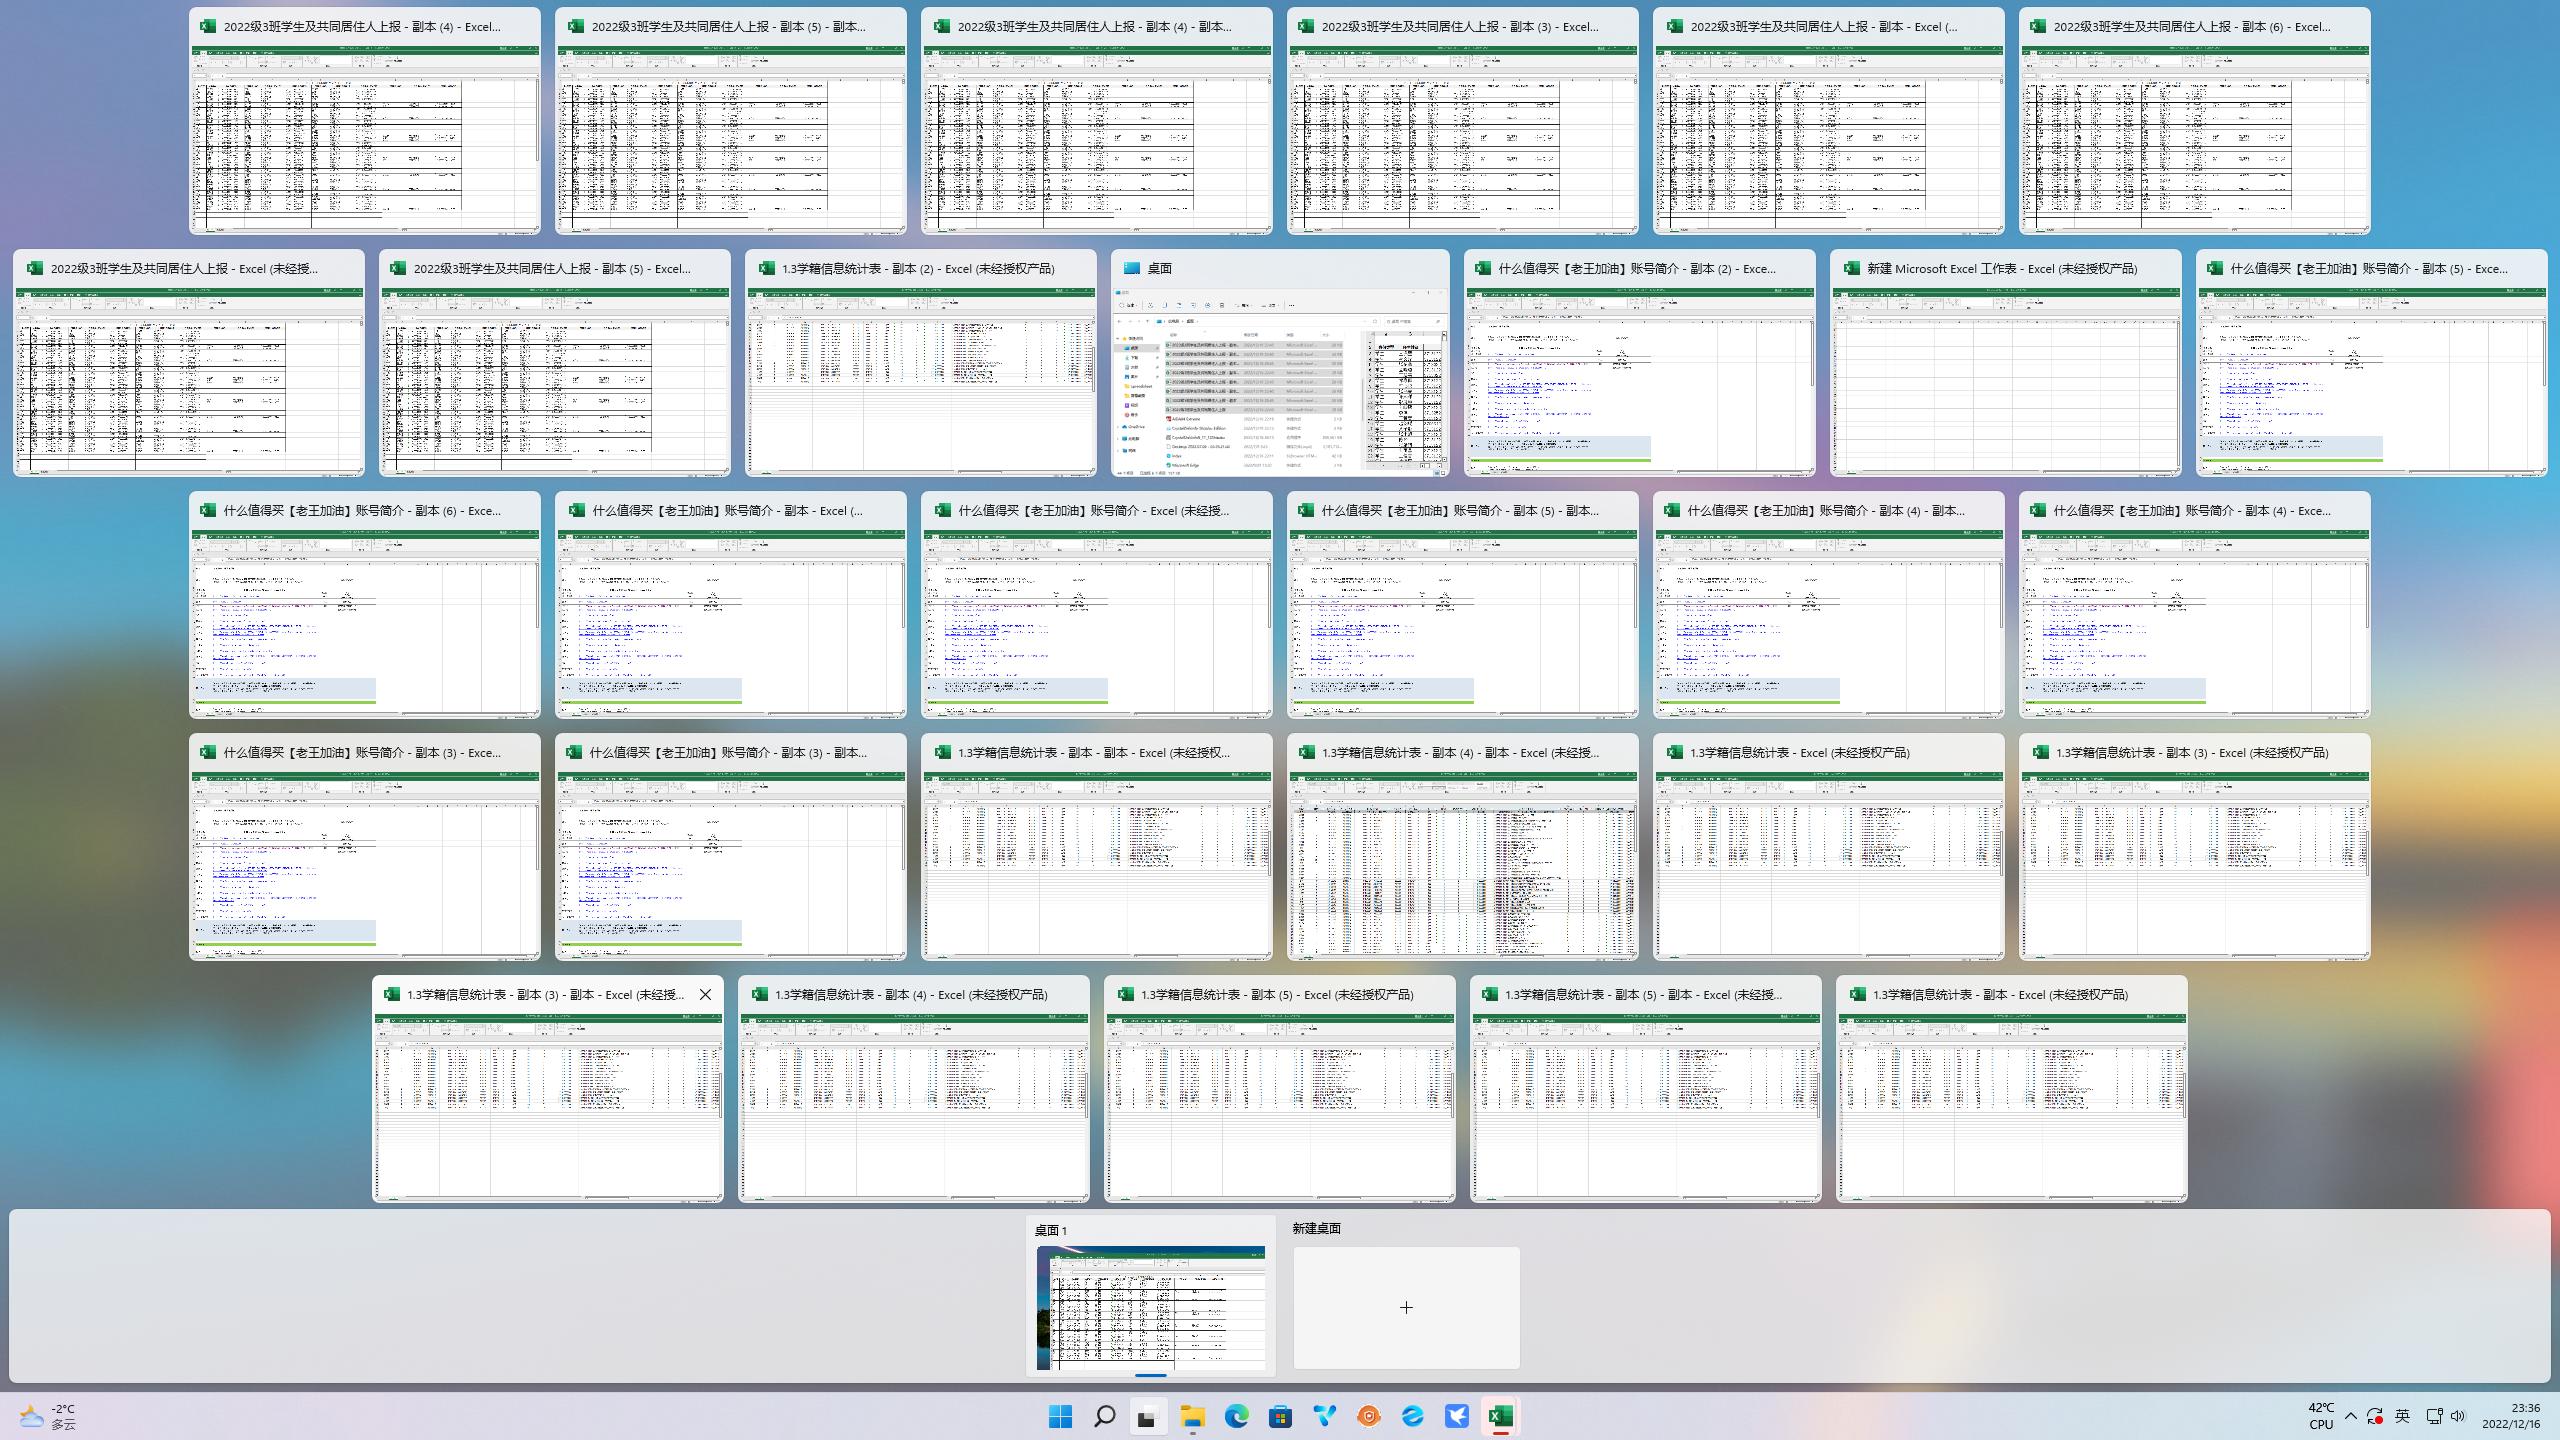The width and height of the screenshot is (2560, 1440).
Task: Click the volume speaker tray icon
Action: pyautogui.click(x=2458, y=1416)
